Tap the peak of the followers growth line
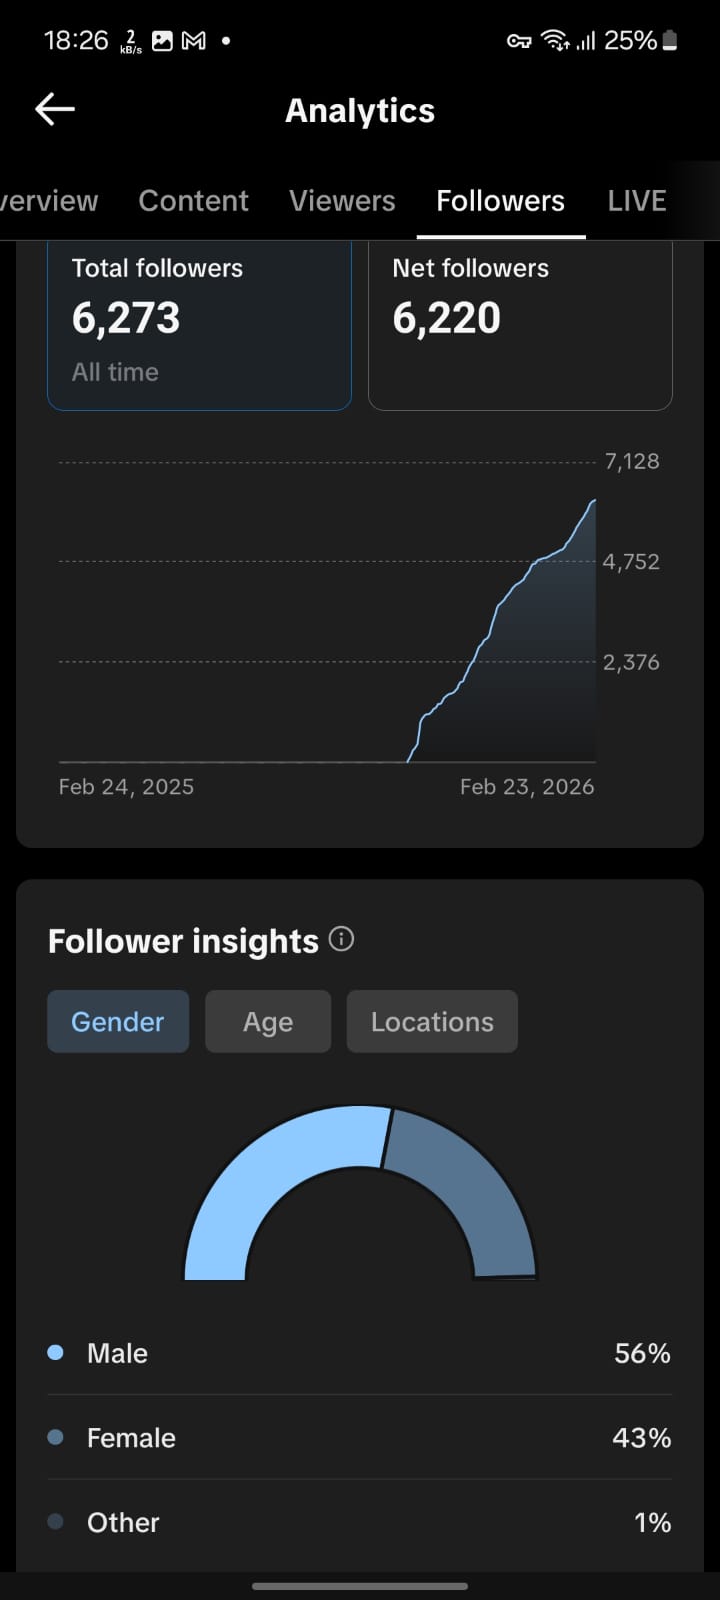Screen dimensions: 720x1600 [x=594, y=501]
